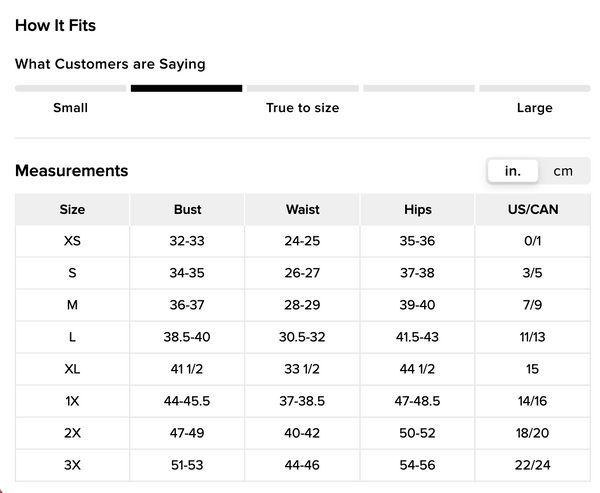Click the Size column header
600x493 pixels.
pyautogui.click(x=72, y=210)
